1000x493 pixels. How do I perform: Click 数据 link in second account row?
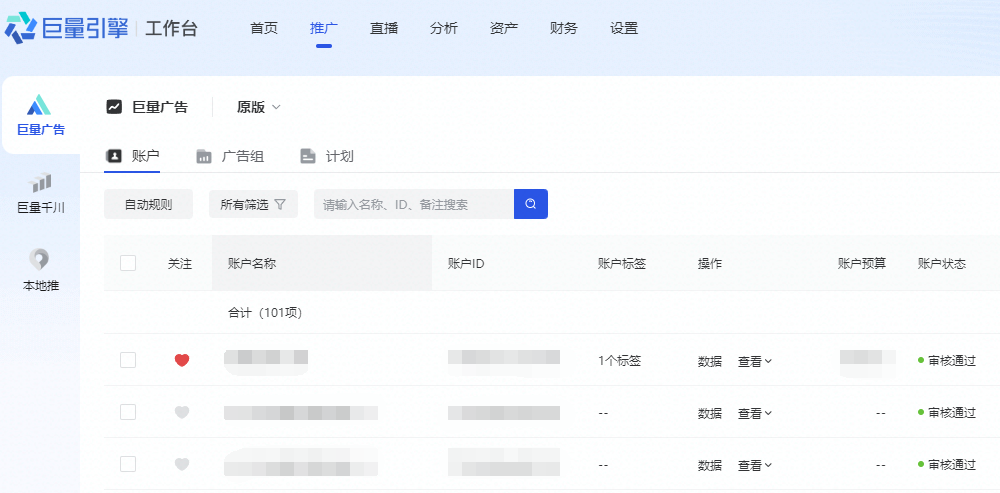[x=710, y=413]
